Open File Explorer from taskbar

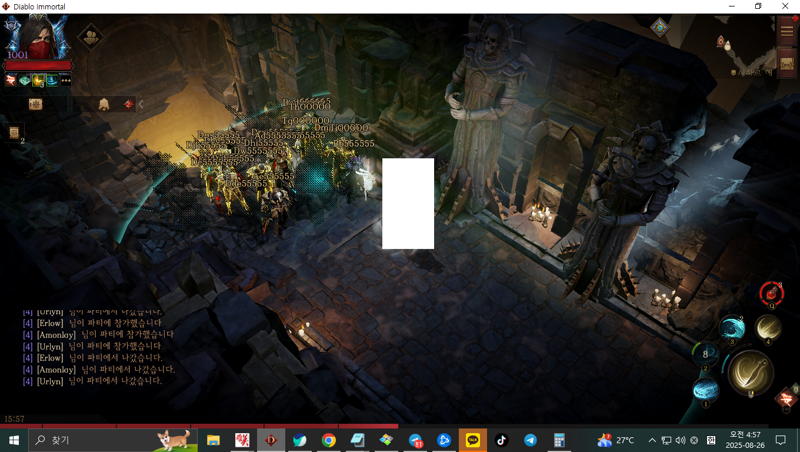click(213, 440)
